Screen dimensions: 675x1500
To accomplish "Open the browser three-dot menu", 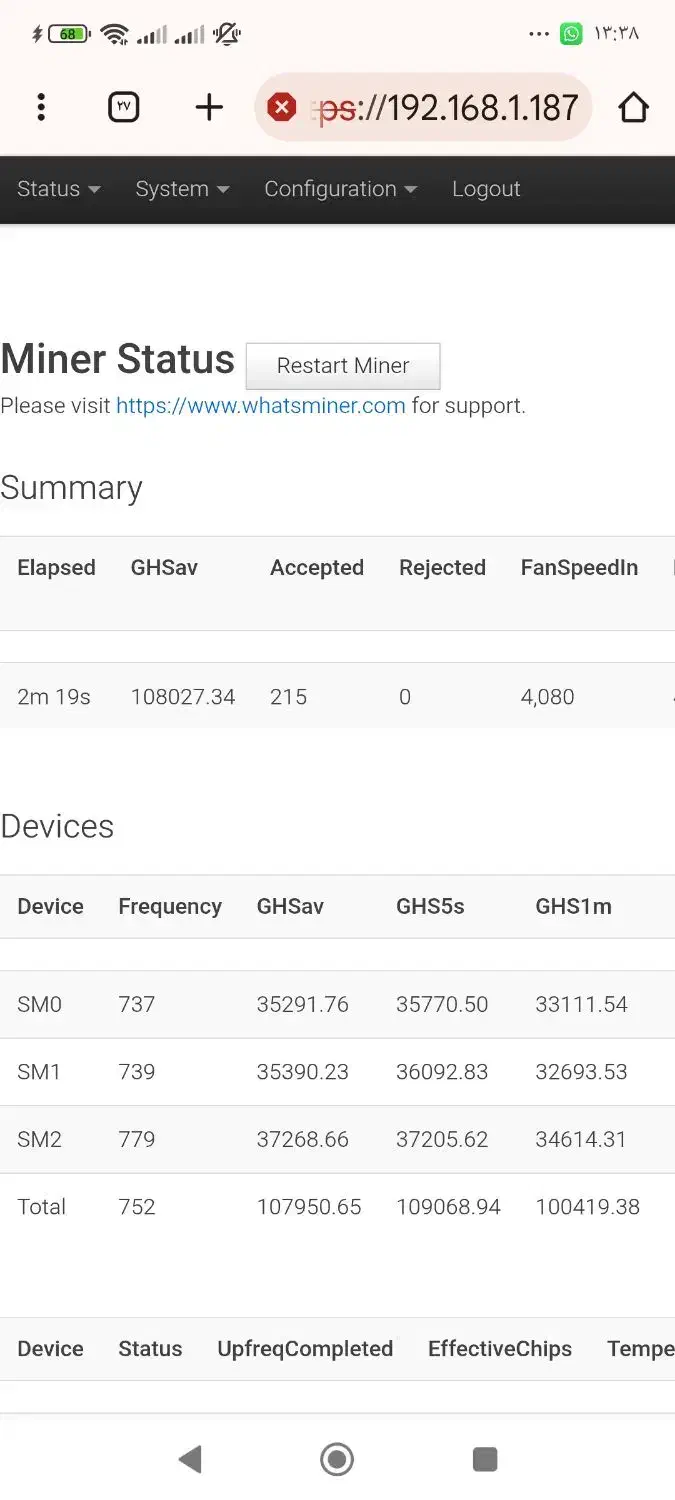I will pyautogui.click(x=41, y=107).
